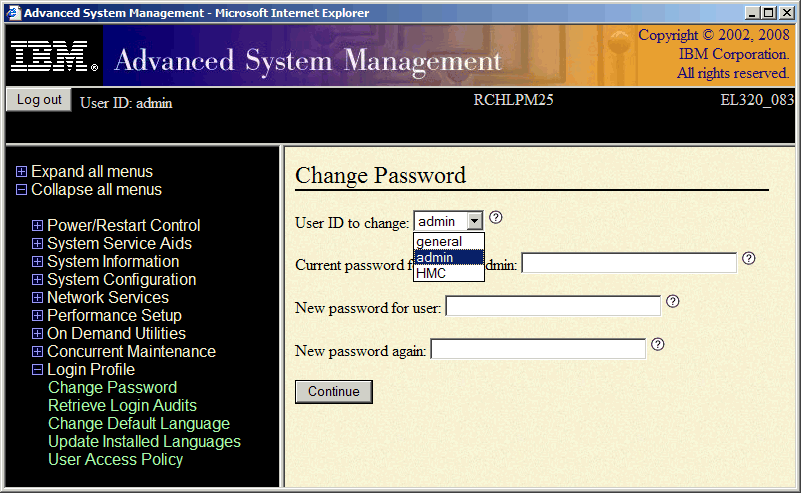This screenshot has width=801, height=493.
Task: Expand the Concurrent Maintenance menu
Action: click(37, 351)
